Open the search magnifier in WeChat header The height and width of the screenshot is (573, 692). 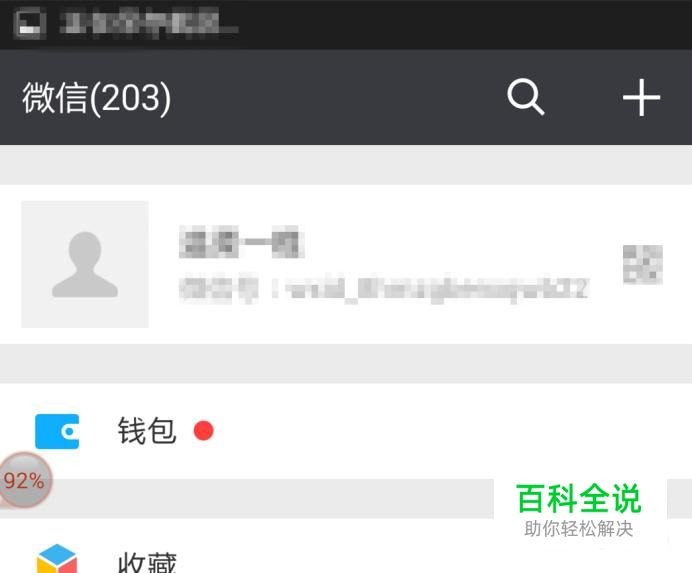(525, 97)
